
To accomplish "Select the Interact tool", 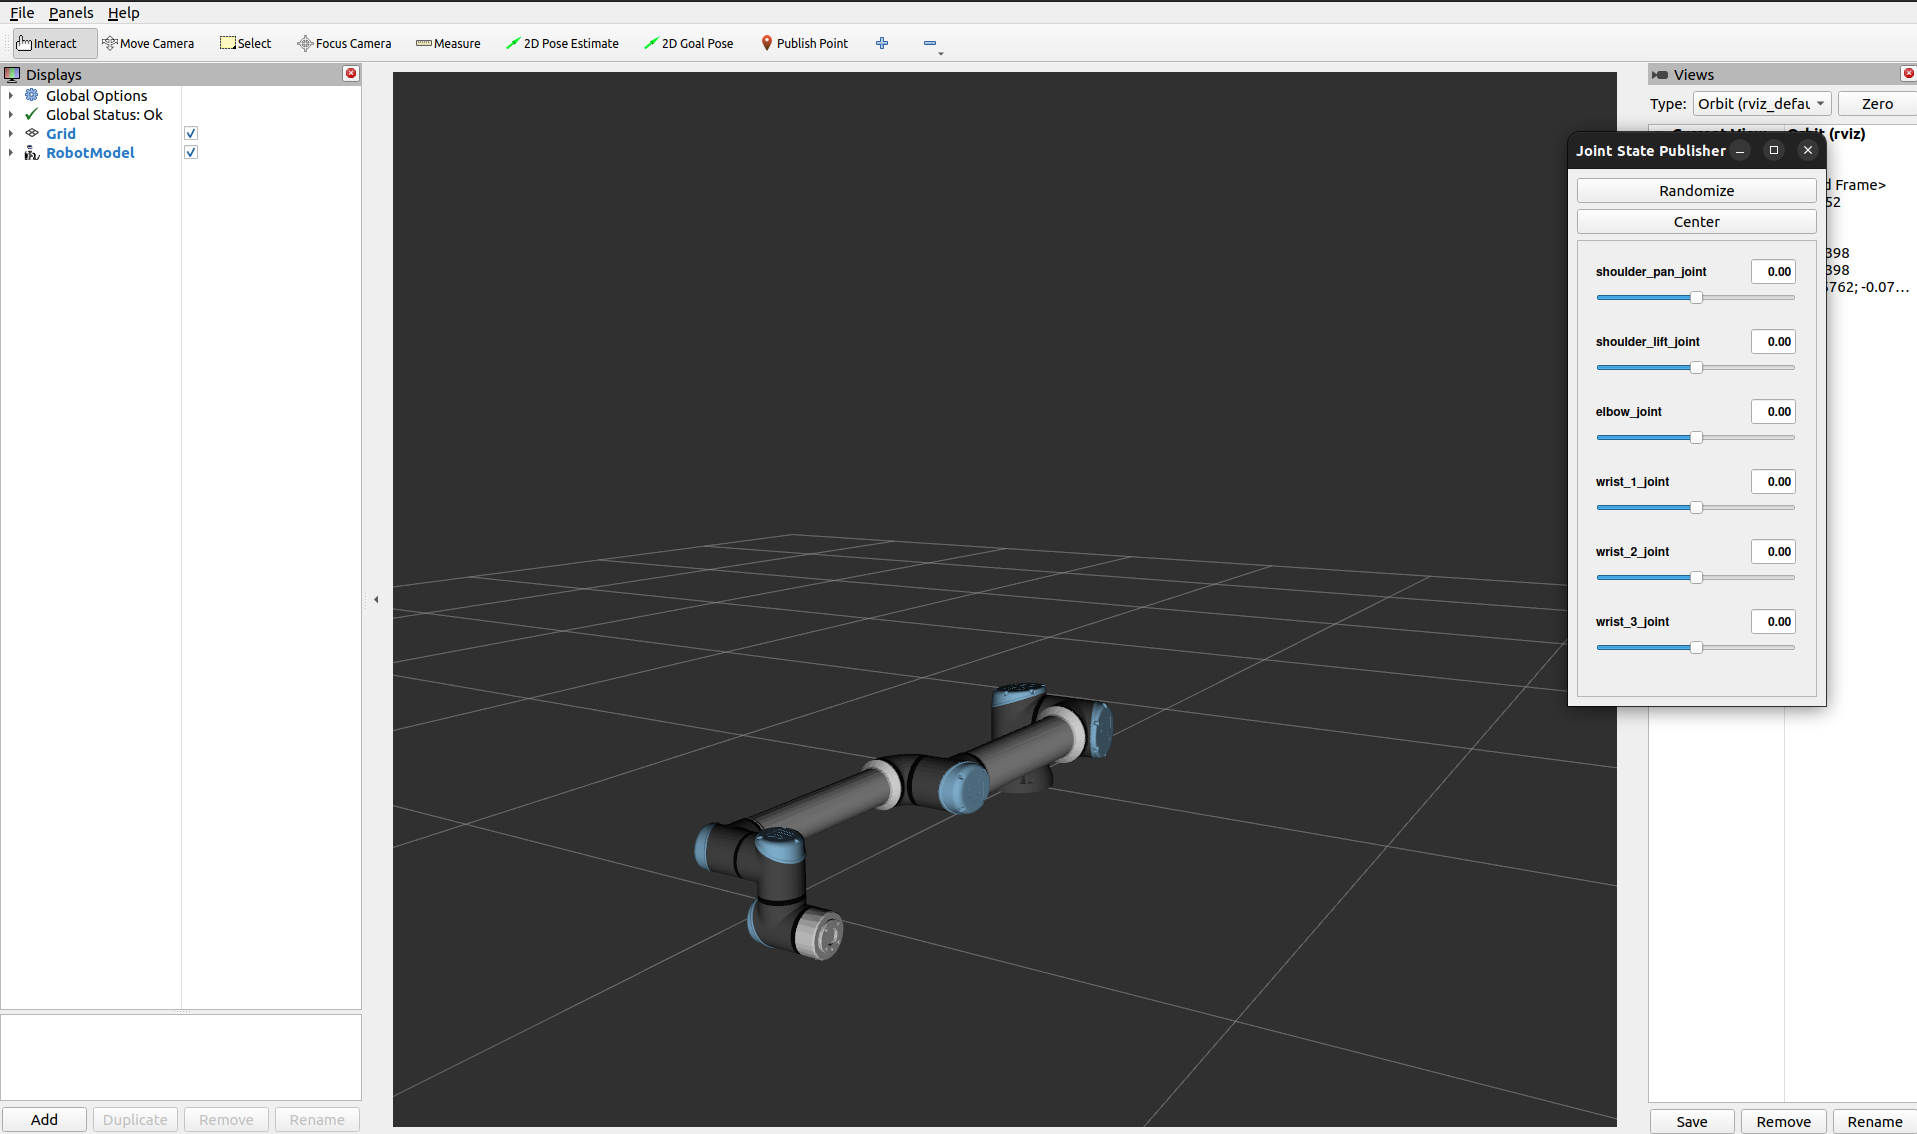I will coord(47,43).
